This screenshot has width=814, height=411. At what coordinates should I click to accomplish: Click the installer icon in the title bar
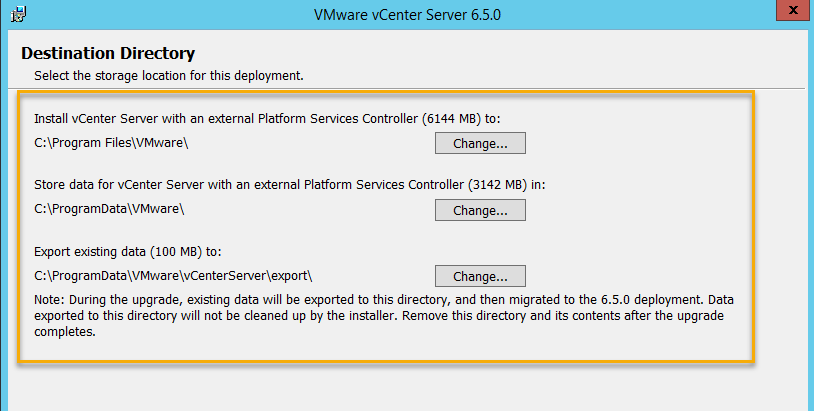pyautogui.click(x=17, y=17)
